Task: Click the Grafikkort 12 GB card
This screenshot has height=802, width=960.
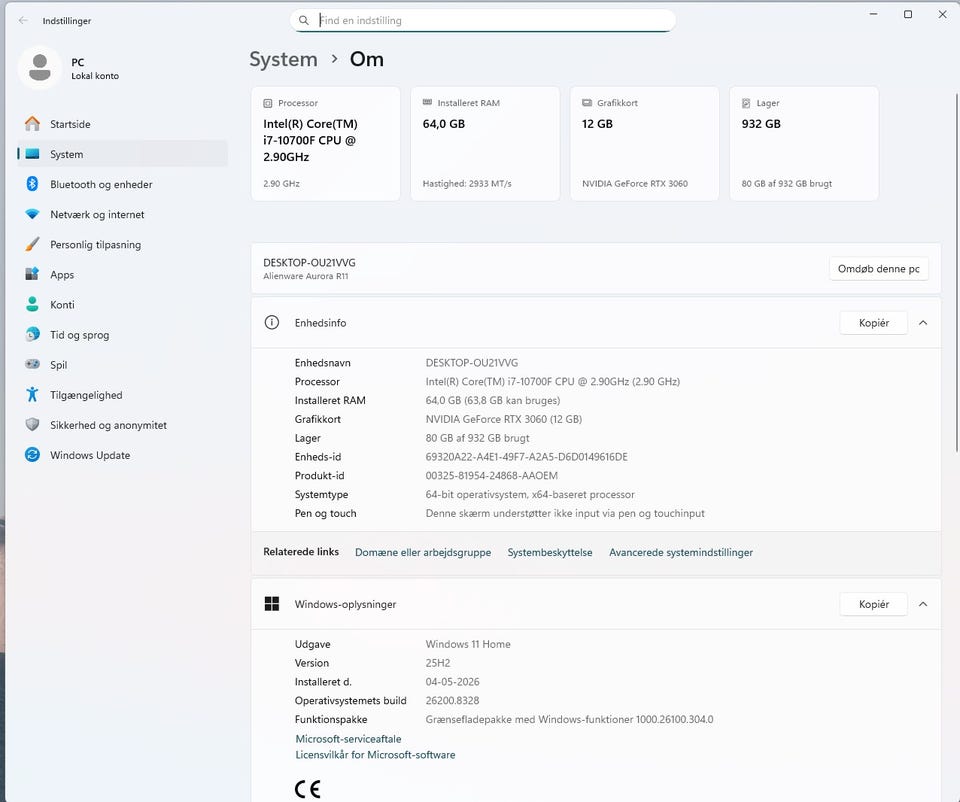Action: tap(645, 143)
